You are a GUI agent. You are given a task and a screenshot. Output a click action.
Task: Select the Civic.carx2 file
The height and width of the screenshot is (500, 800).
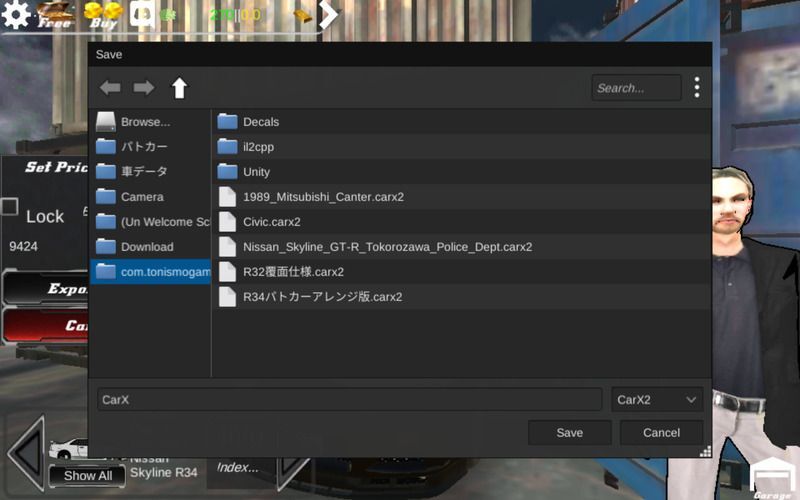pyautogui.click(x=271, y=222)
